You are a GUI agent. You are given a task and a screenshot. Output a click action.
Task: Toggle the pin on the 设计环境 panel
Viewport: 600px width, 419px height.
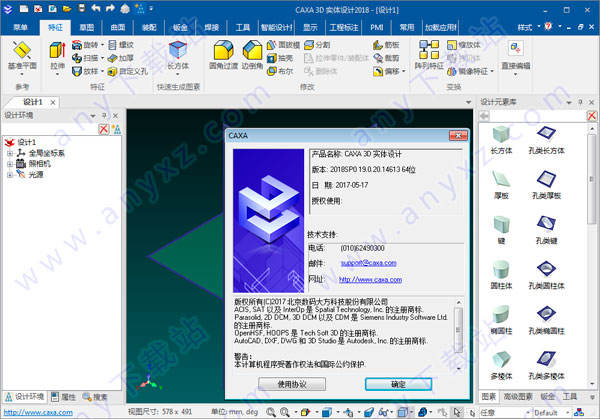[x=104, y=116]
